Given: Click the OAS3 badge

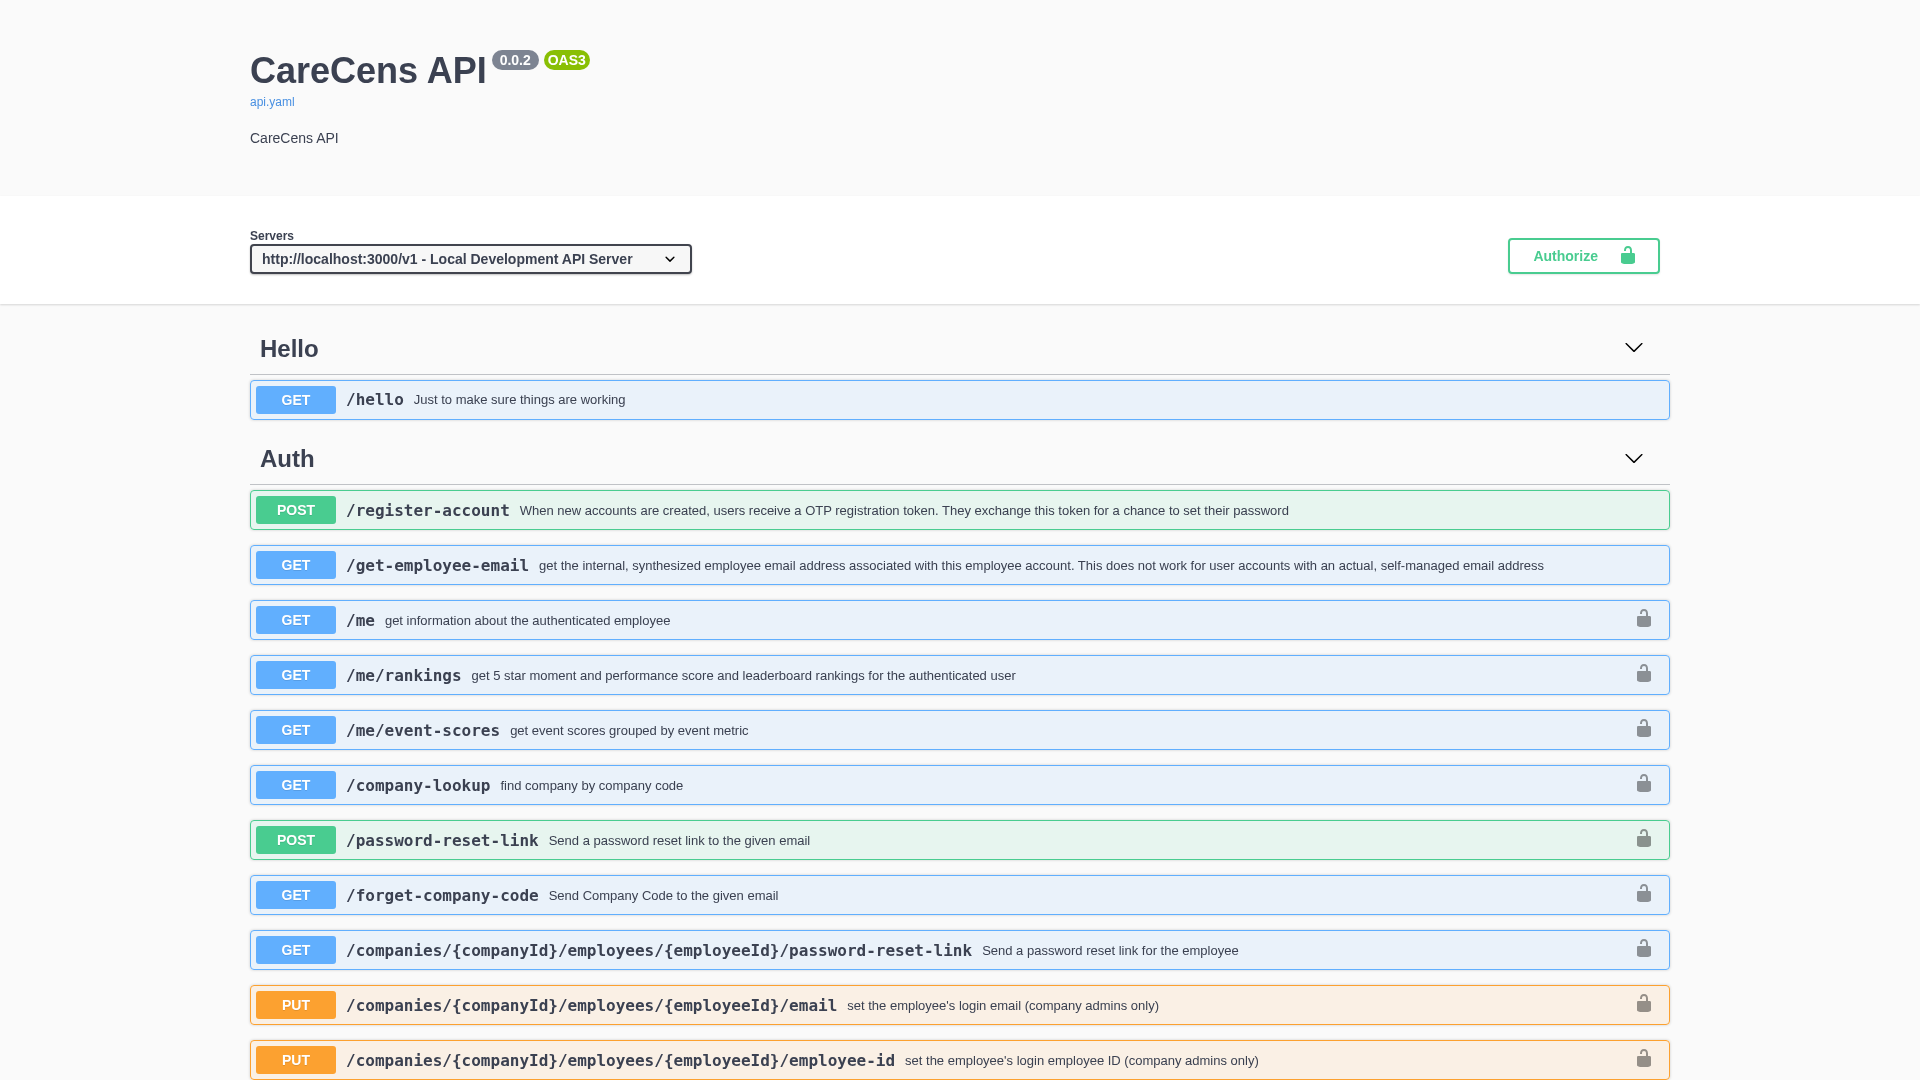Looking at the screenshot, I should pos(567,60).
